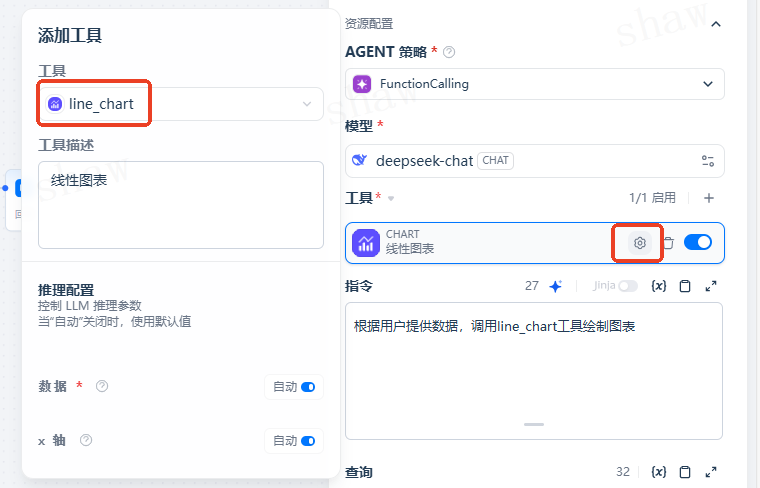Copy the 指令 text with clipboard icon
The width and height of the screenshot is (760, 488).
[x=685, y=286]
